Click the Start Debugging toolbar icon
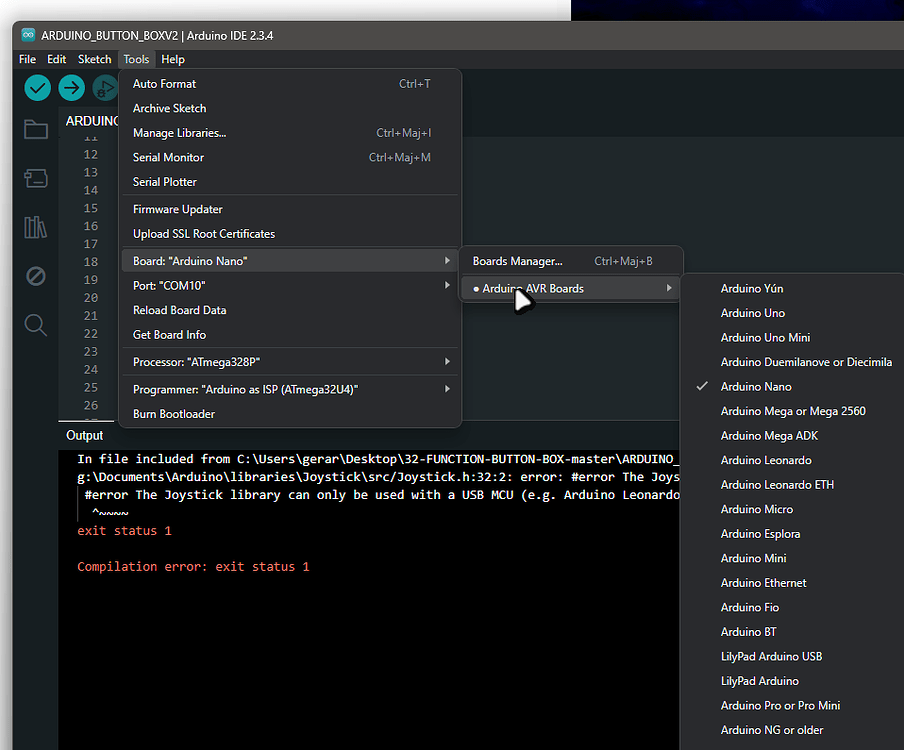This screenshot has height=750, width=904. coord(104,88)
